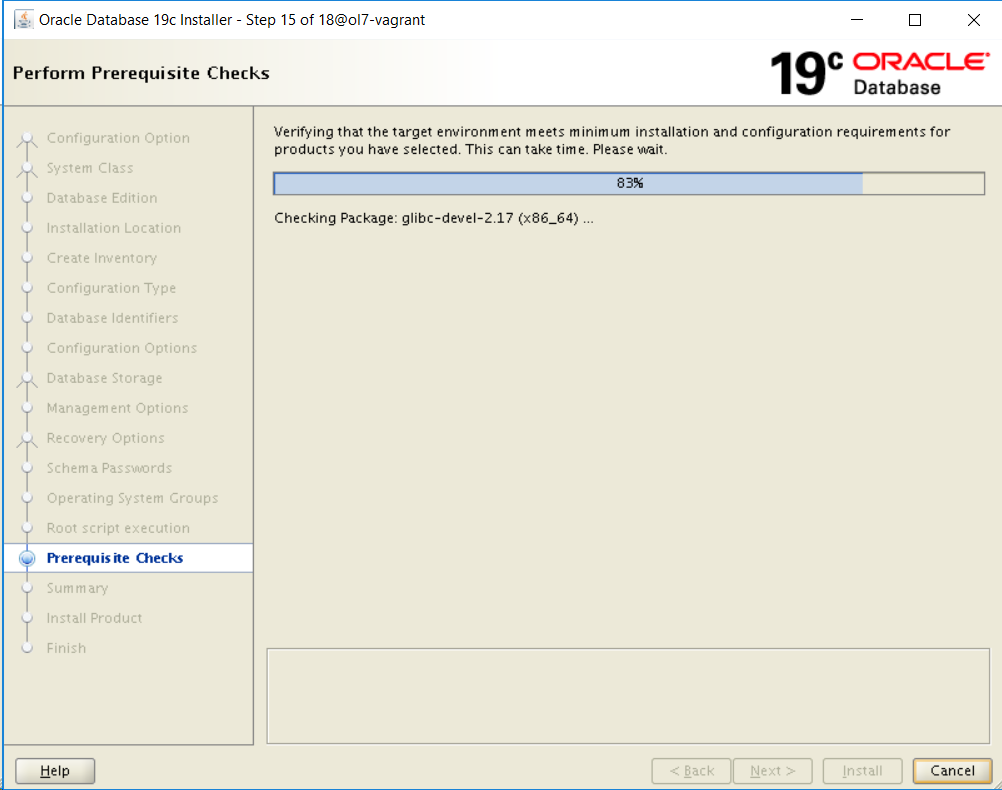Select the Database Identifiers step
The width and height of the screenshot is (1002, 790).
pyautogui.click(x=112, y=318)
